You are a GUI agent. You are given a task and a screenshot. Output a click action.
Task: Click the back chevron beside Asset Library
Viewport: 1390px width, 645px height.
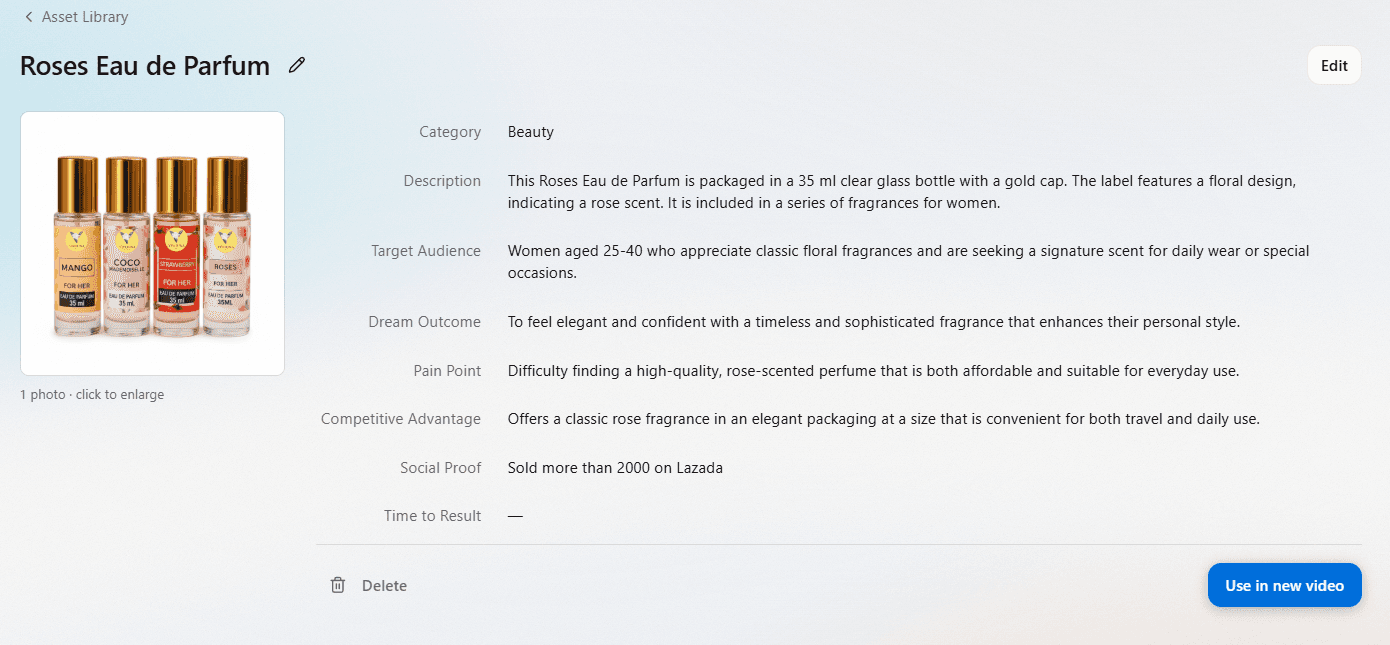click(29, 17)
